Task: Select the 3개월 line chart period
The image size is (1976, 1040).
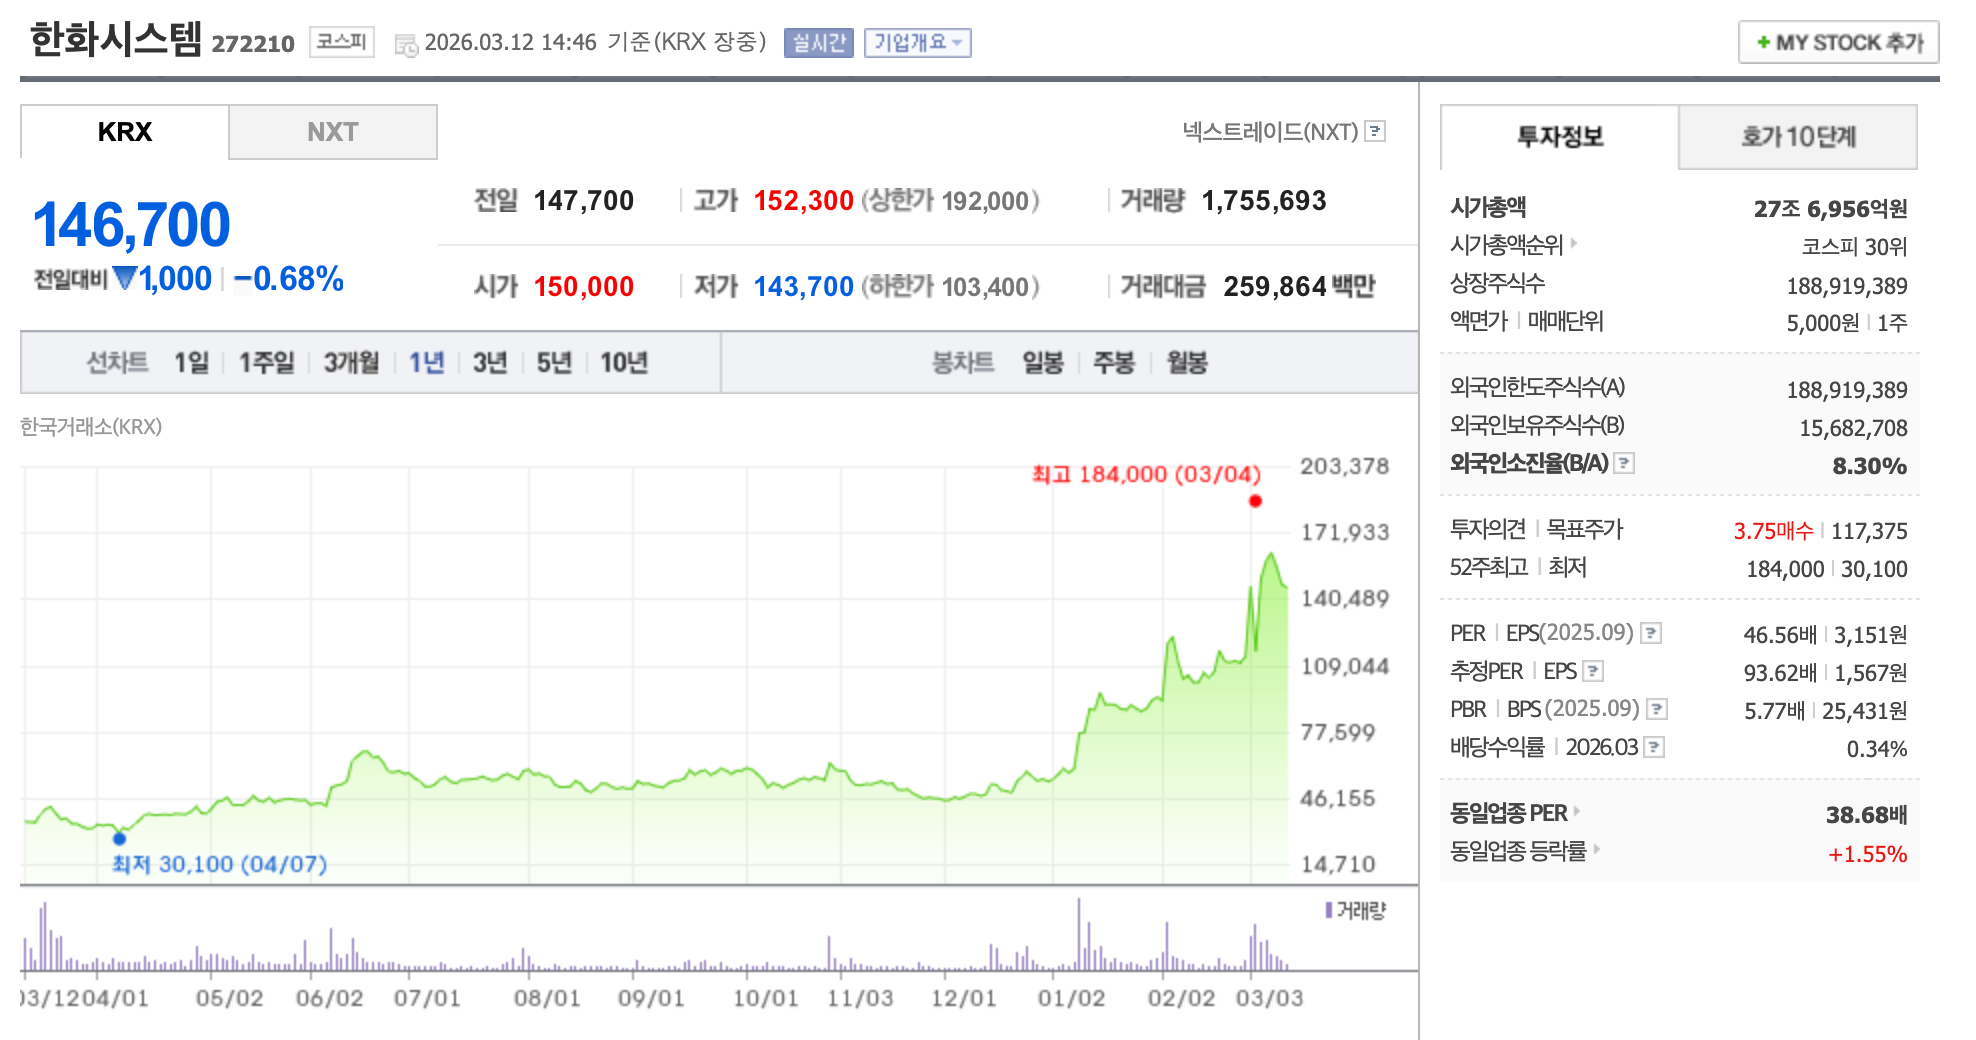Action: pos(351,362)
